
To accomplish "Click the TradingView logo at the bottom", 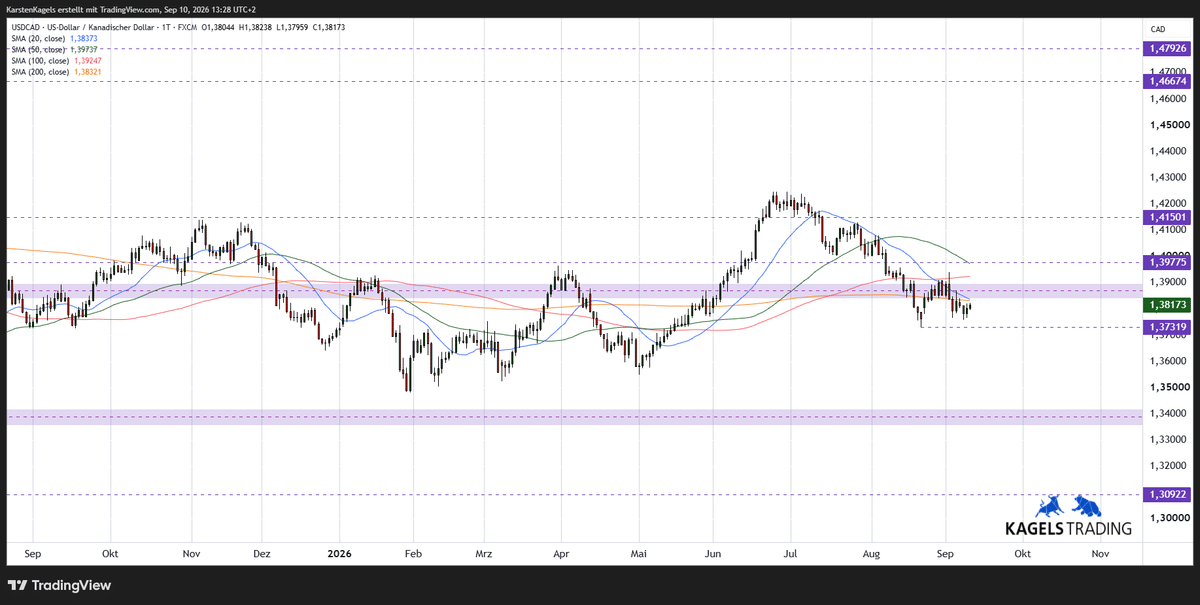I will click(x=59, y=585).
